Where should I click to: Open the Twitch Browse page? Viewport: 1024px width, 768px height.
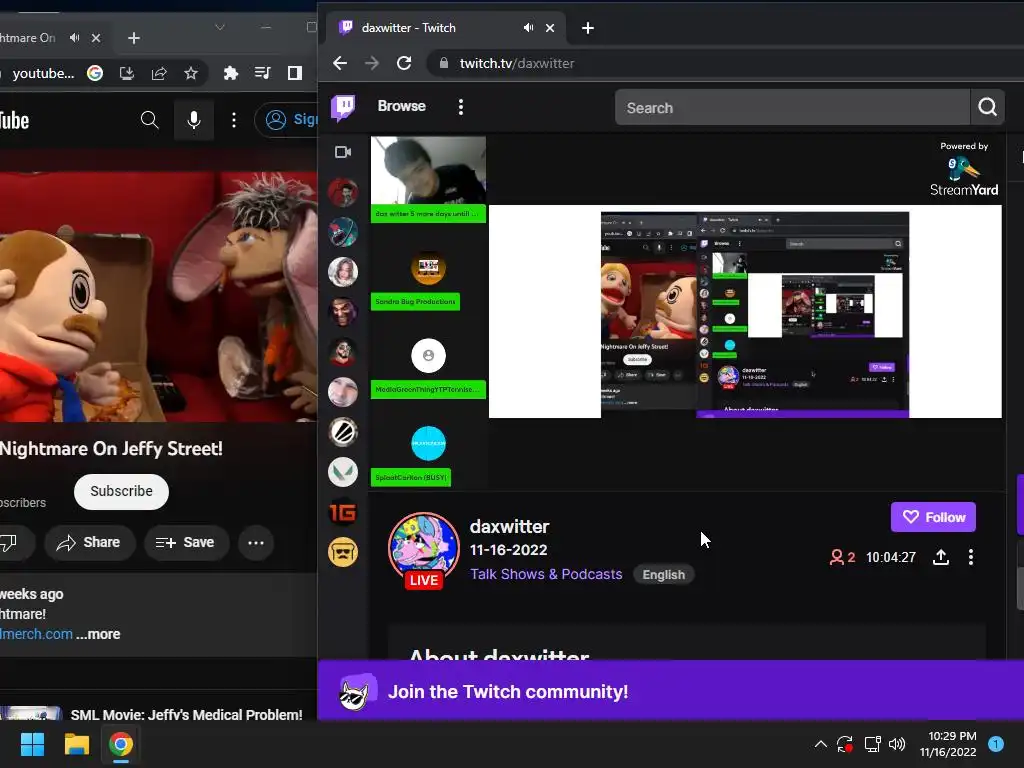(401, 106)
